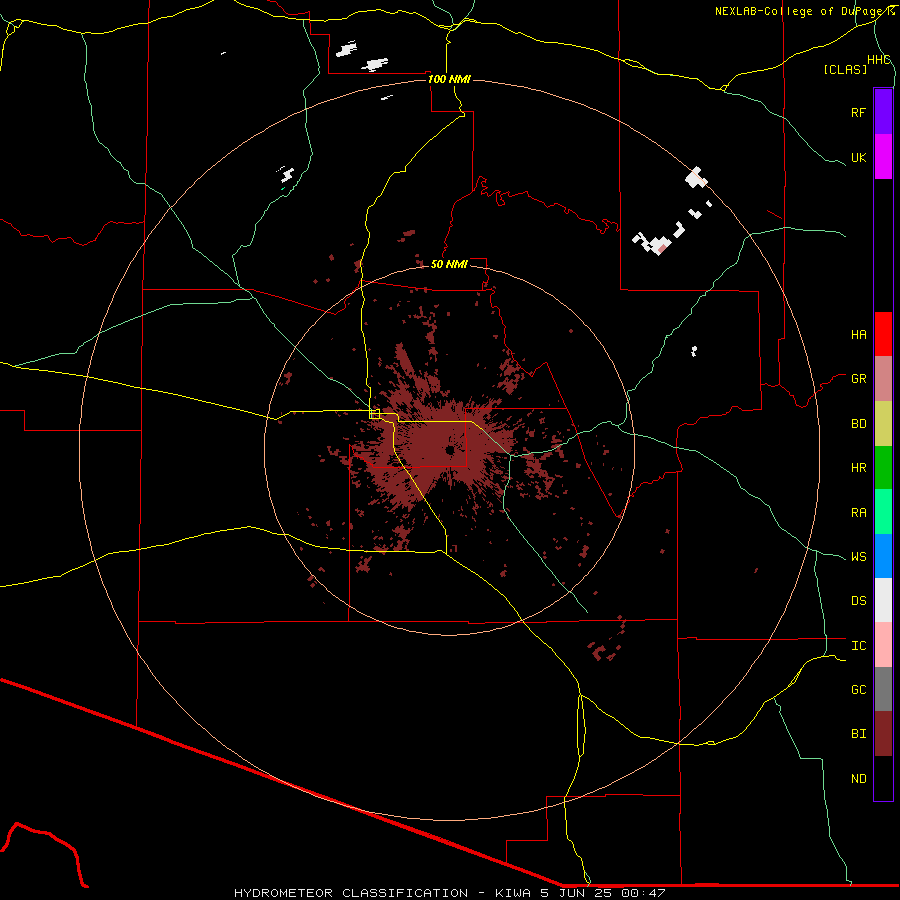Click the GR legend label
The width and height of the screenshot is (900, 900).
(x=858, y=379)
